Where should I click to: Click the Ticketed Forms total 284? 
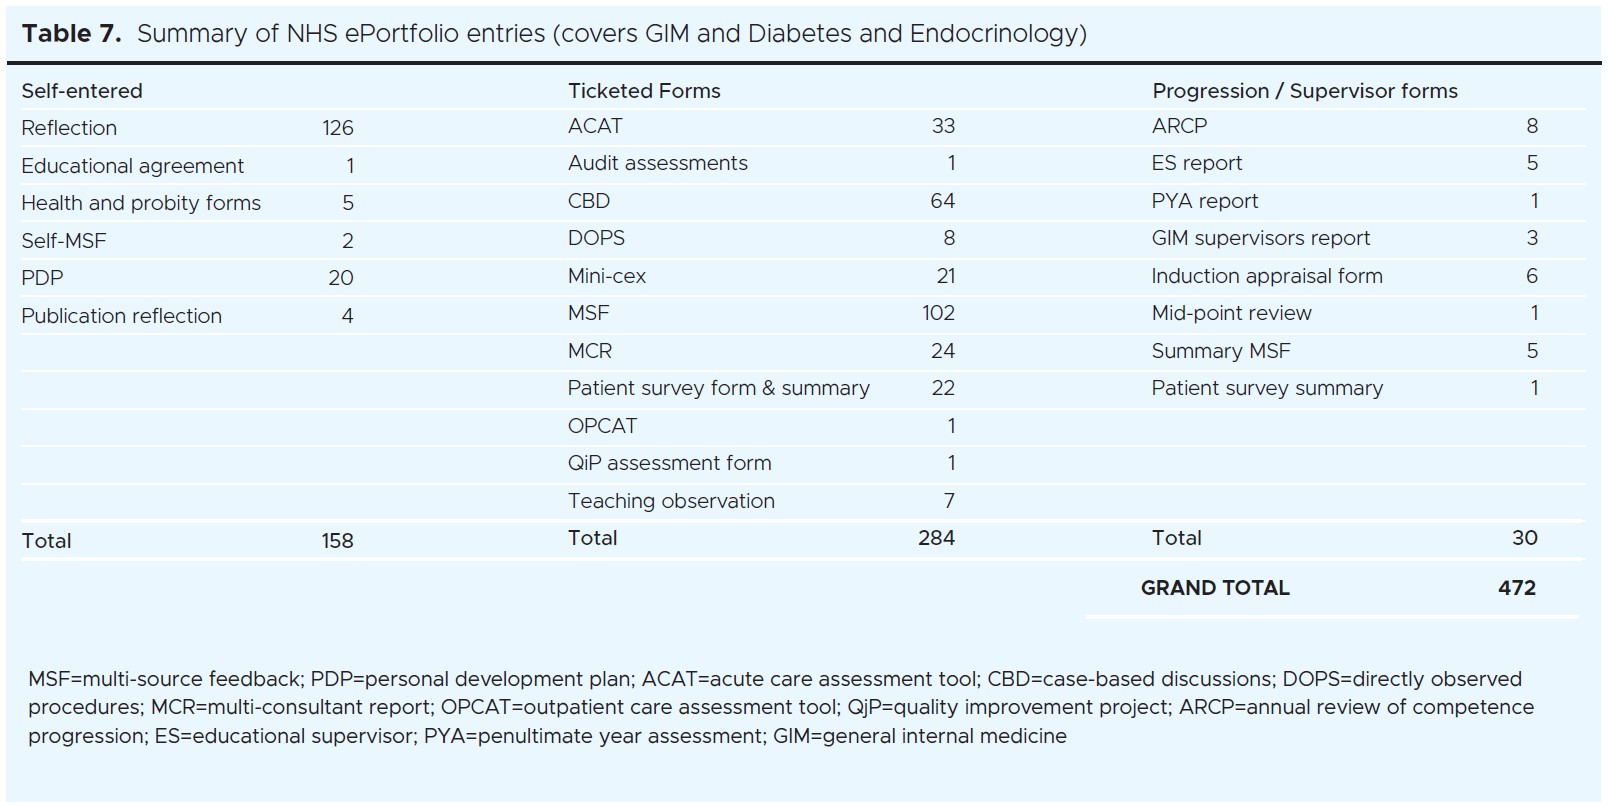pyautogui.click(x=936, y=538)
